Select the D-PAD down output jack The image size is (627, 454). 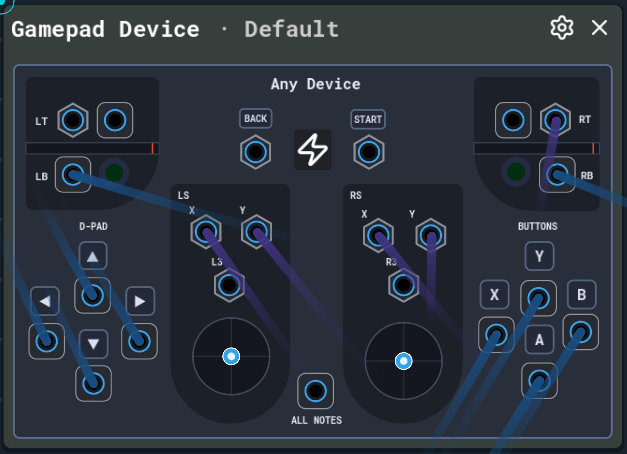pyautogui.click(x=93, y=383)
